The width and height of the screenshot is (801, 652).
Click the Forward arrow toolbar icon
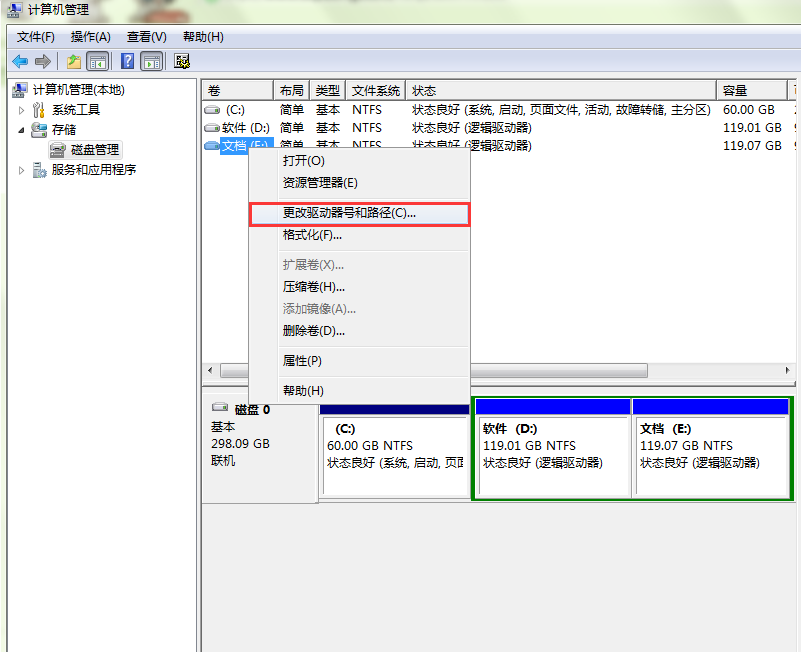42,61
